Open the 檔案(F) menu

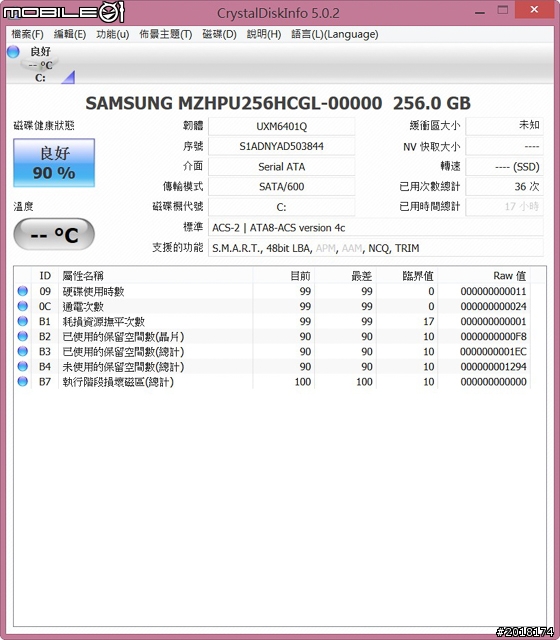(x=27, y=34)
